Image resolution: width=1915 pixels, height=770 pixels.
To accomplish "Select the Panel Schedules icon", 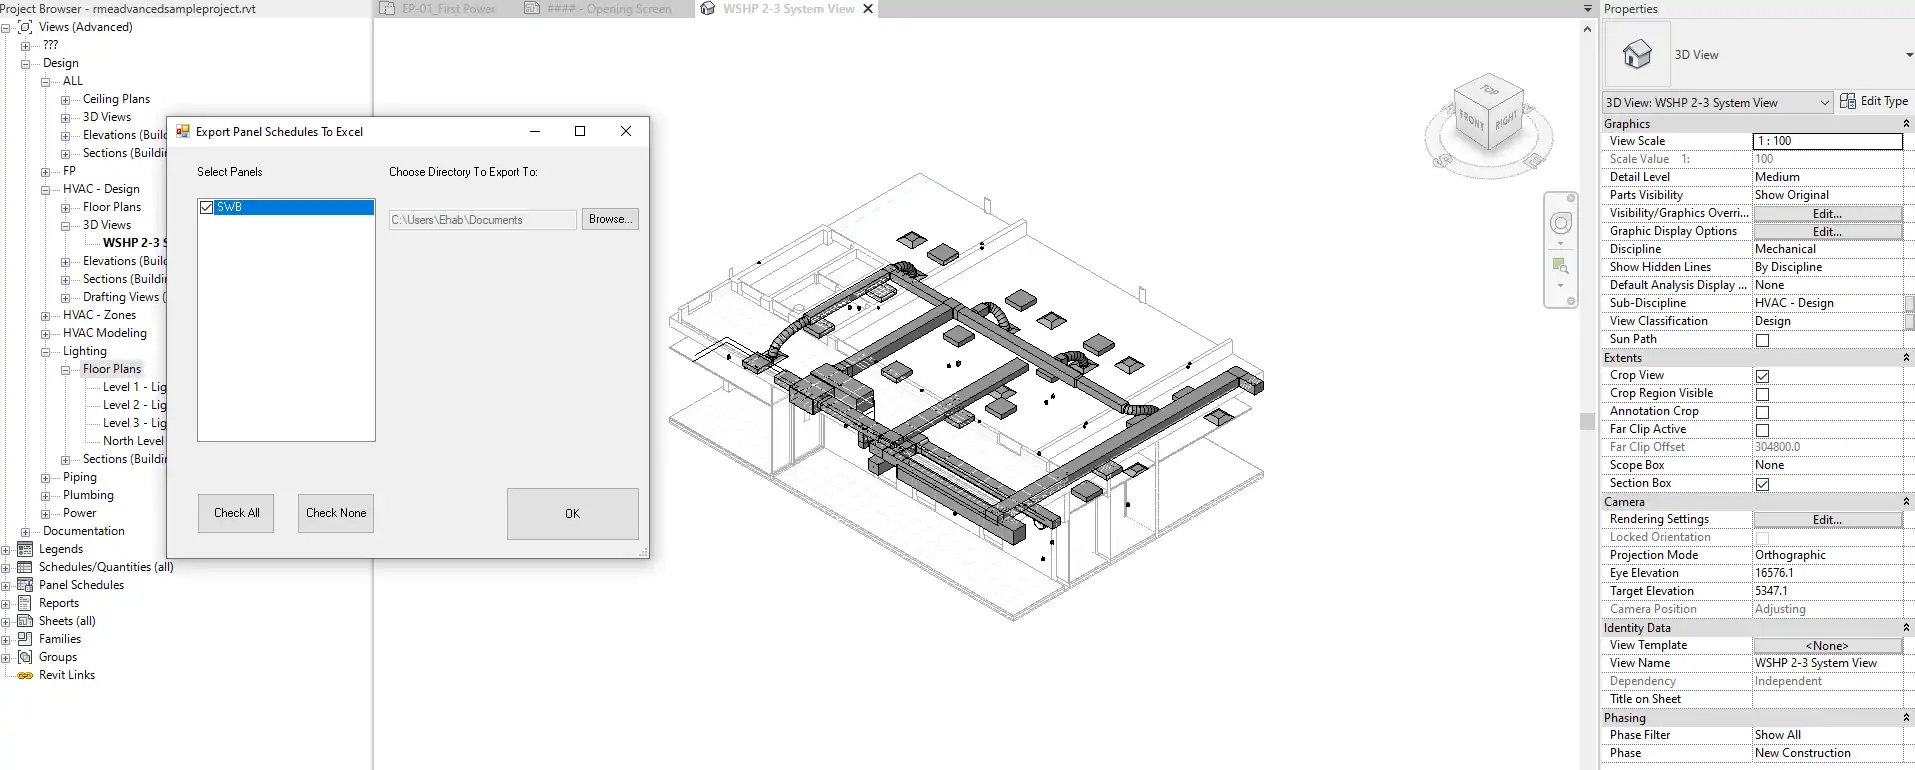I will coord(25,585).
